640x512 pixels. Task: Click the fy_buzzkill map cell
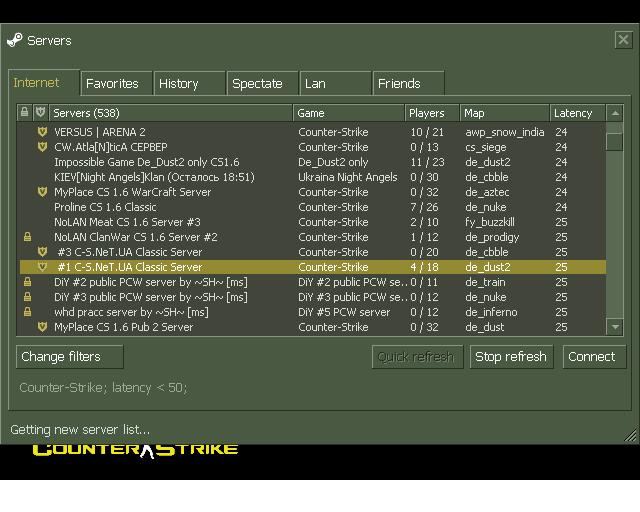coord(490,222)
